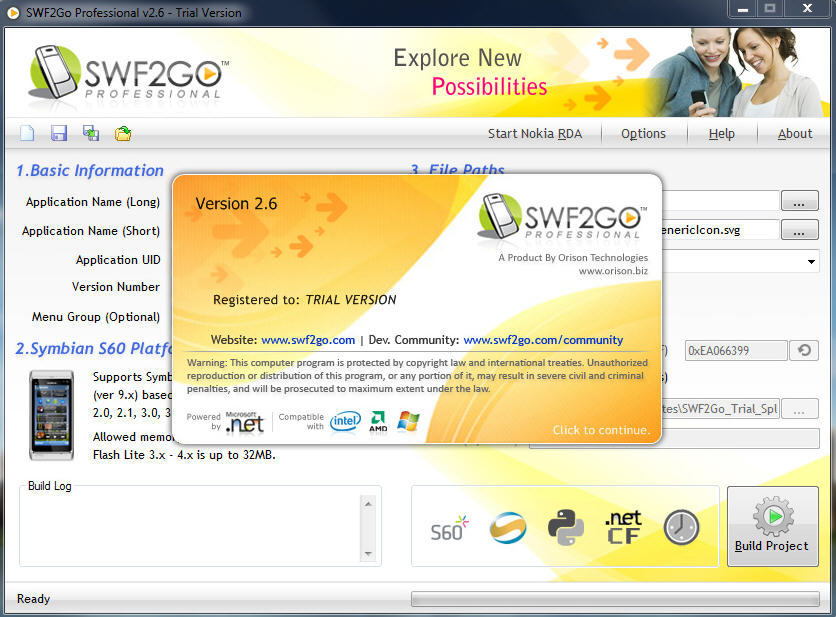Viewport: 836px width, 617px height.
Task: Choose the Python platform icon
Action: tap(566, 527)
